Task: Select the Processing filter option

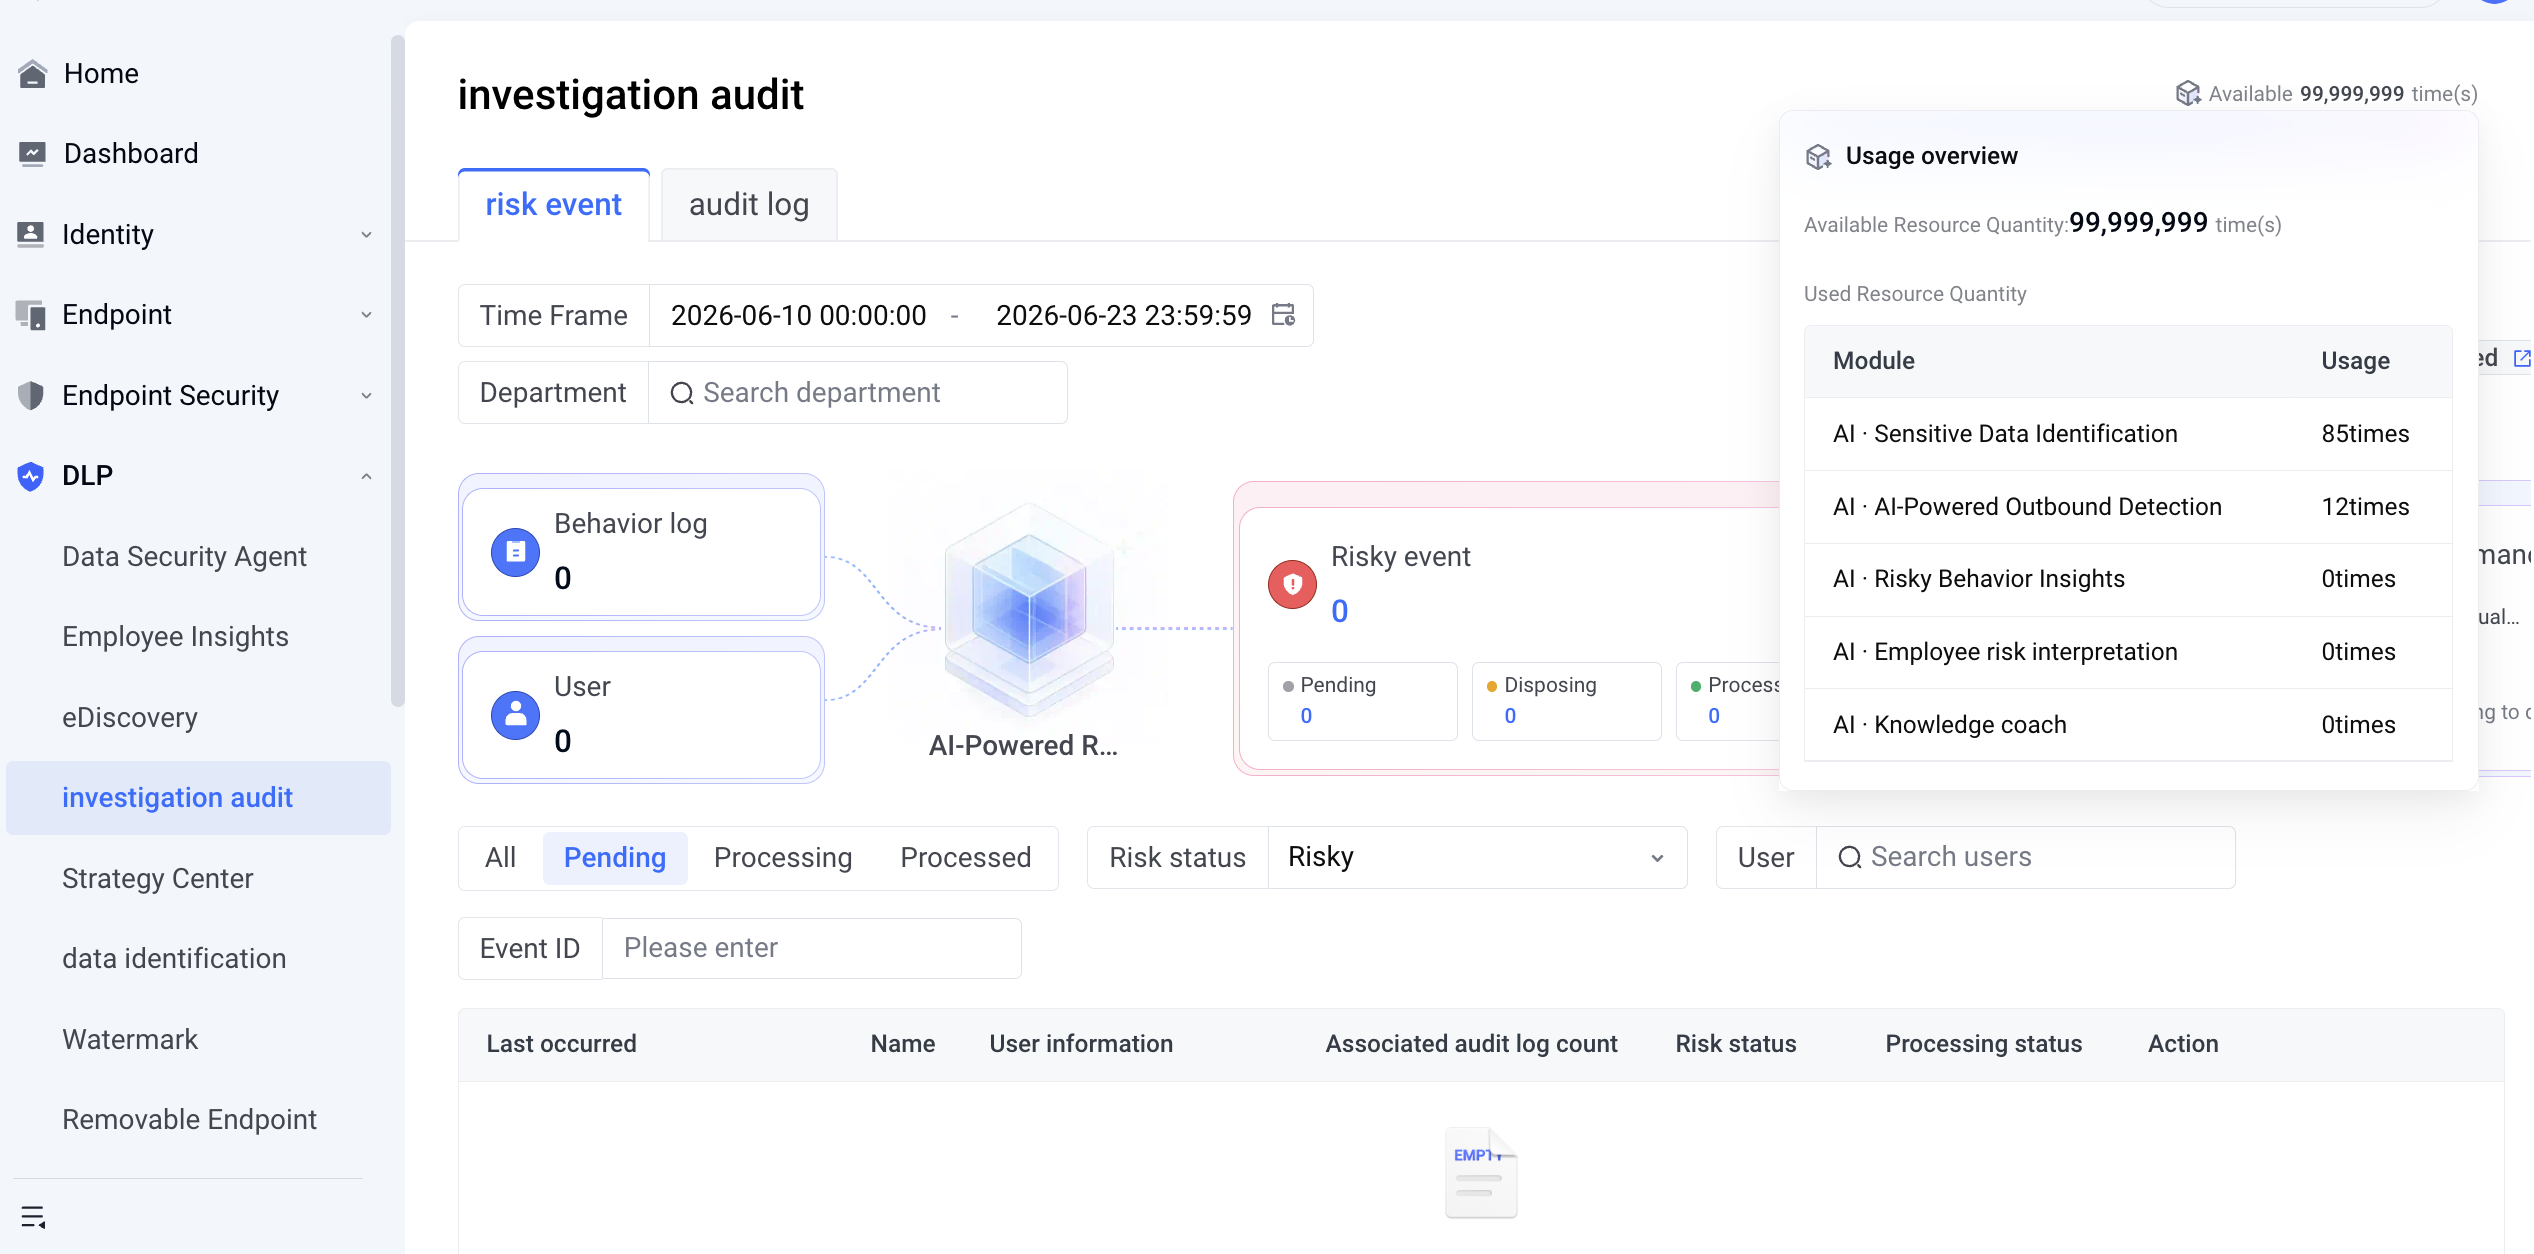Action: (783, 858)
